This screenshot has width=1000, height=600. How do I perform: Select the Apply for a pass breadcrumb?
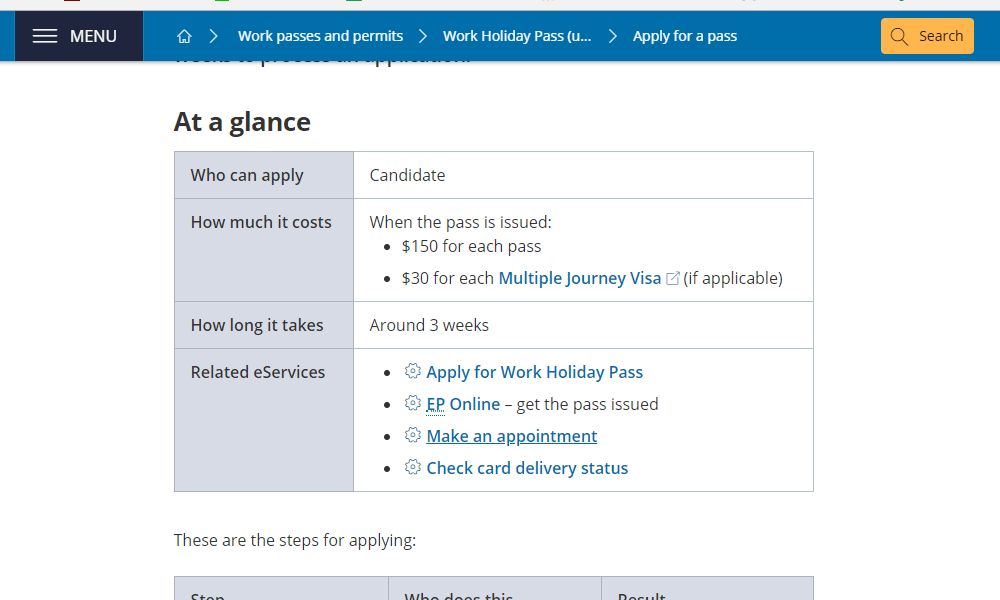(x=685, y=36)
